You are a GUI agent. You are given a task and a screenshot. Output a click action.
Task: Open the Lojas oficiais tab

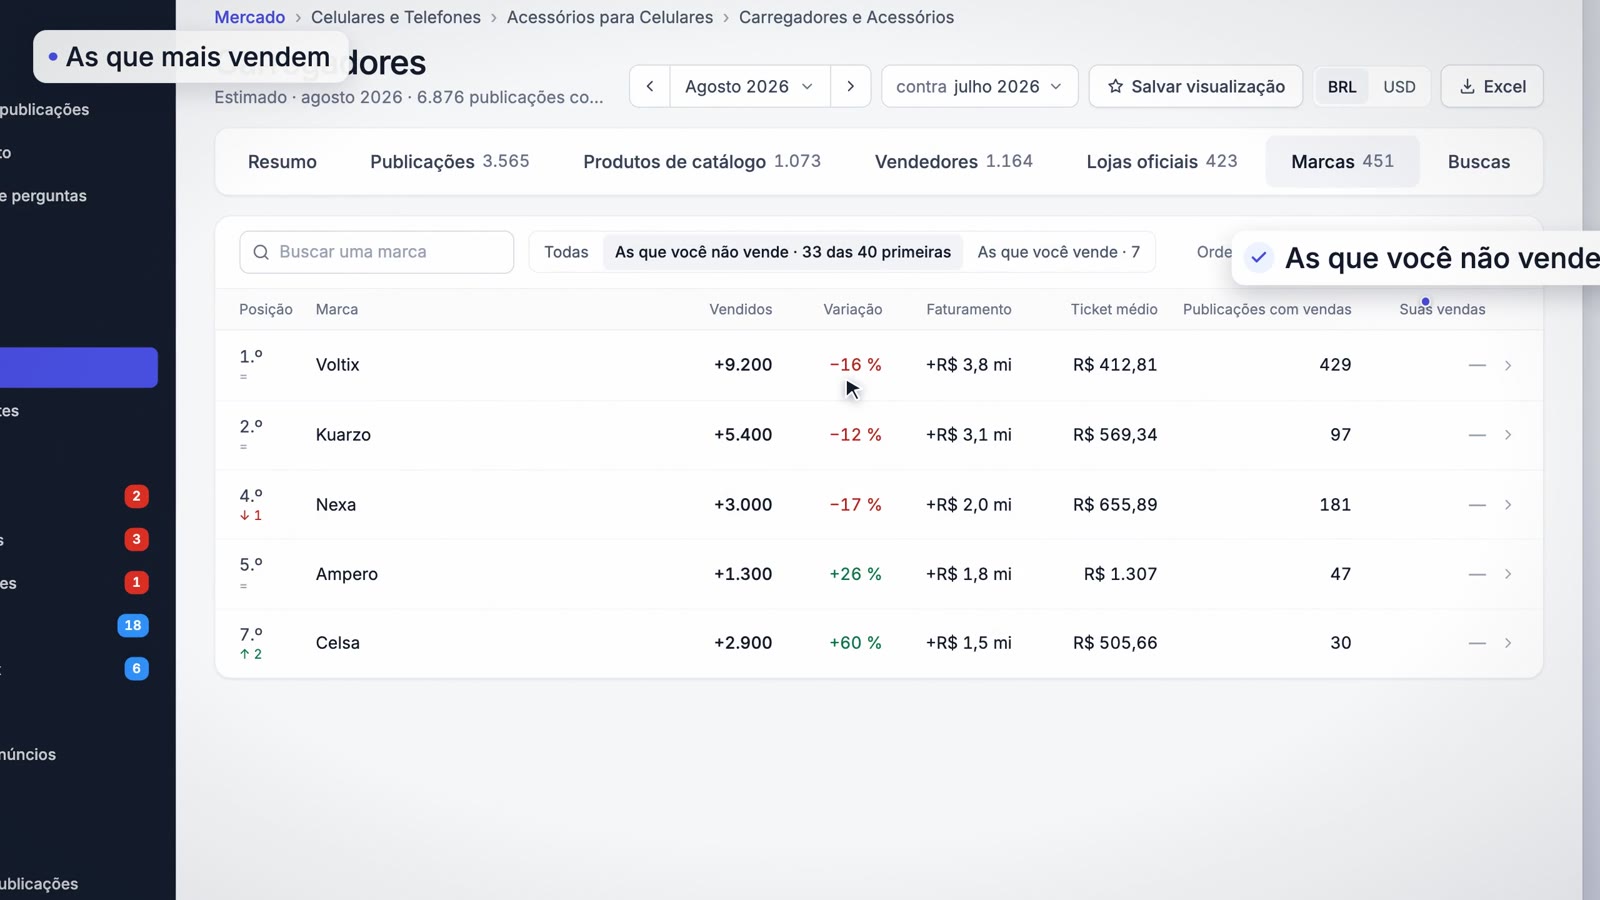pos(1162,162)
